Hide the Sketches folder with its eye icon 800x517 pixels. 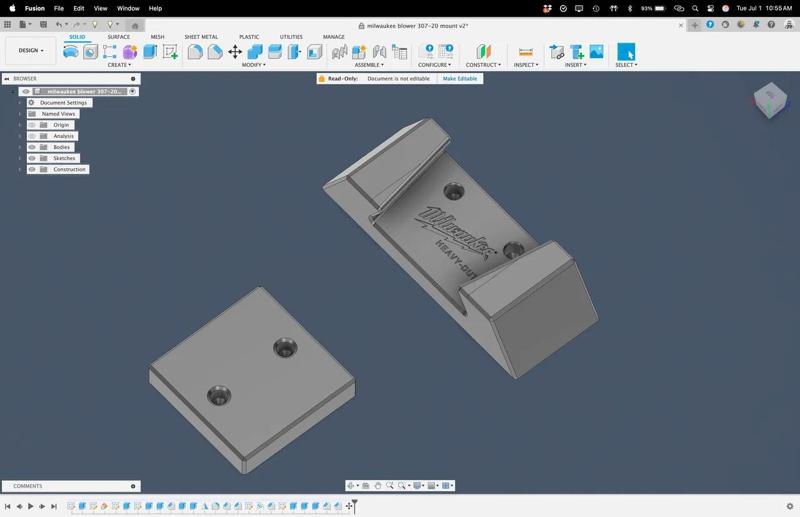pyautogui.click(x=32, y=158)
